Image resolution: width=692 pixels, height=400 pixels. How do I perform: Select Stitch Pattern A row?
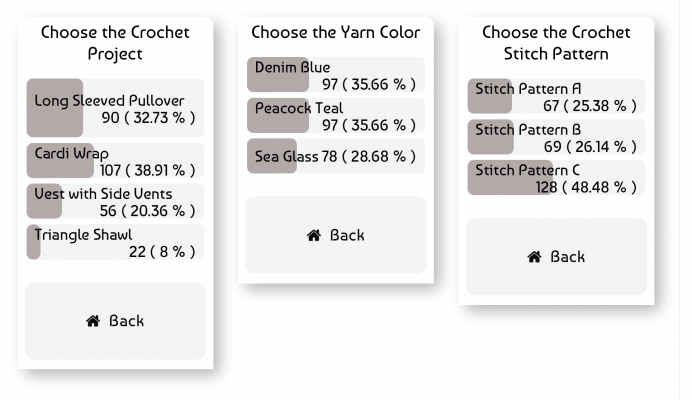tap(557, 96)
